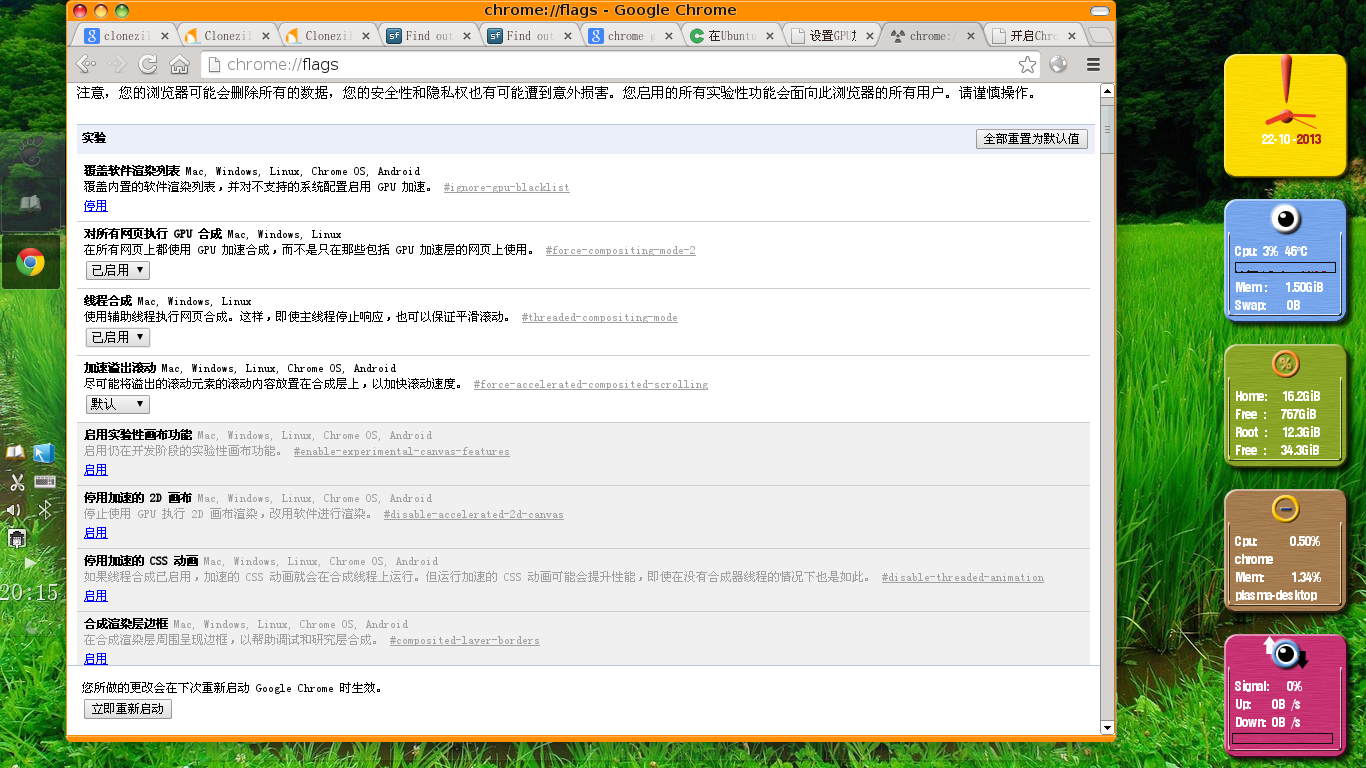Click the yellow clock date widget
Viewport: 1366px width, 768px height.
coord(1285,115)
